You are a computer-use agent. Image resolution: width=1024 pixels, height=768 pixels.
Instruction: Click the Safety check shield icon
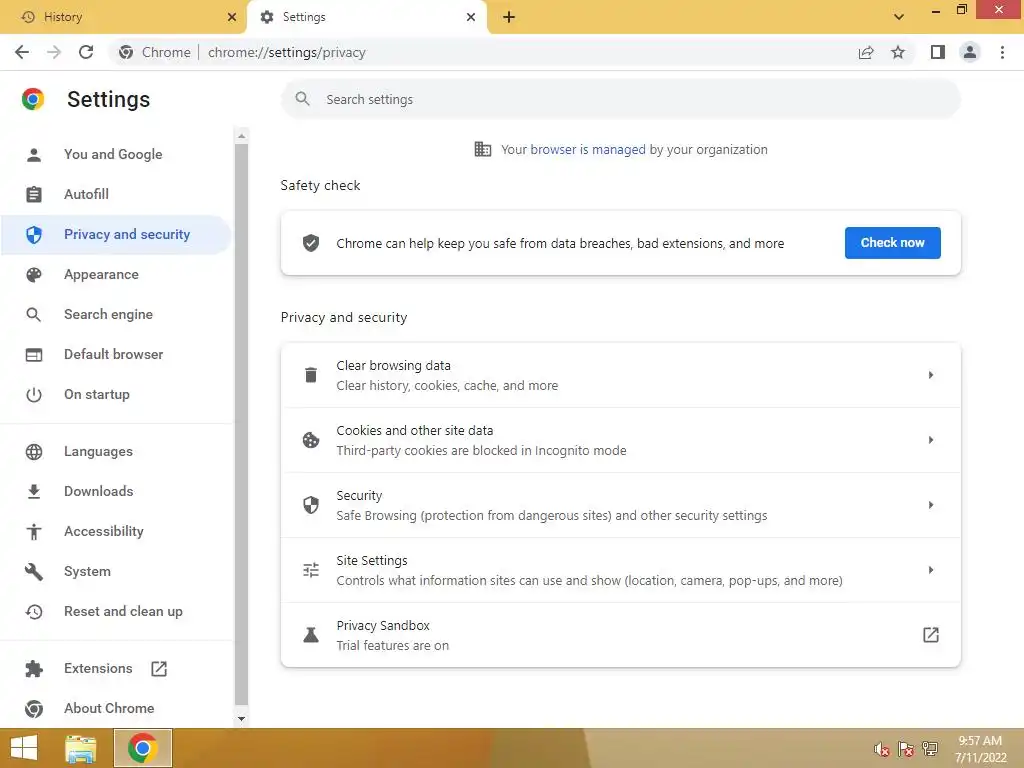point(311,244)
